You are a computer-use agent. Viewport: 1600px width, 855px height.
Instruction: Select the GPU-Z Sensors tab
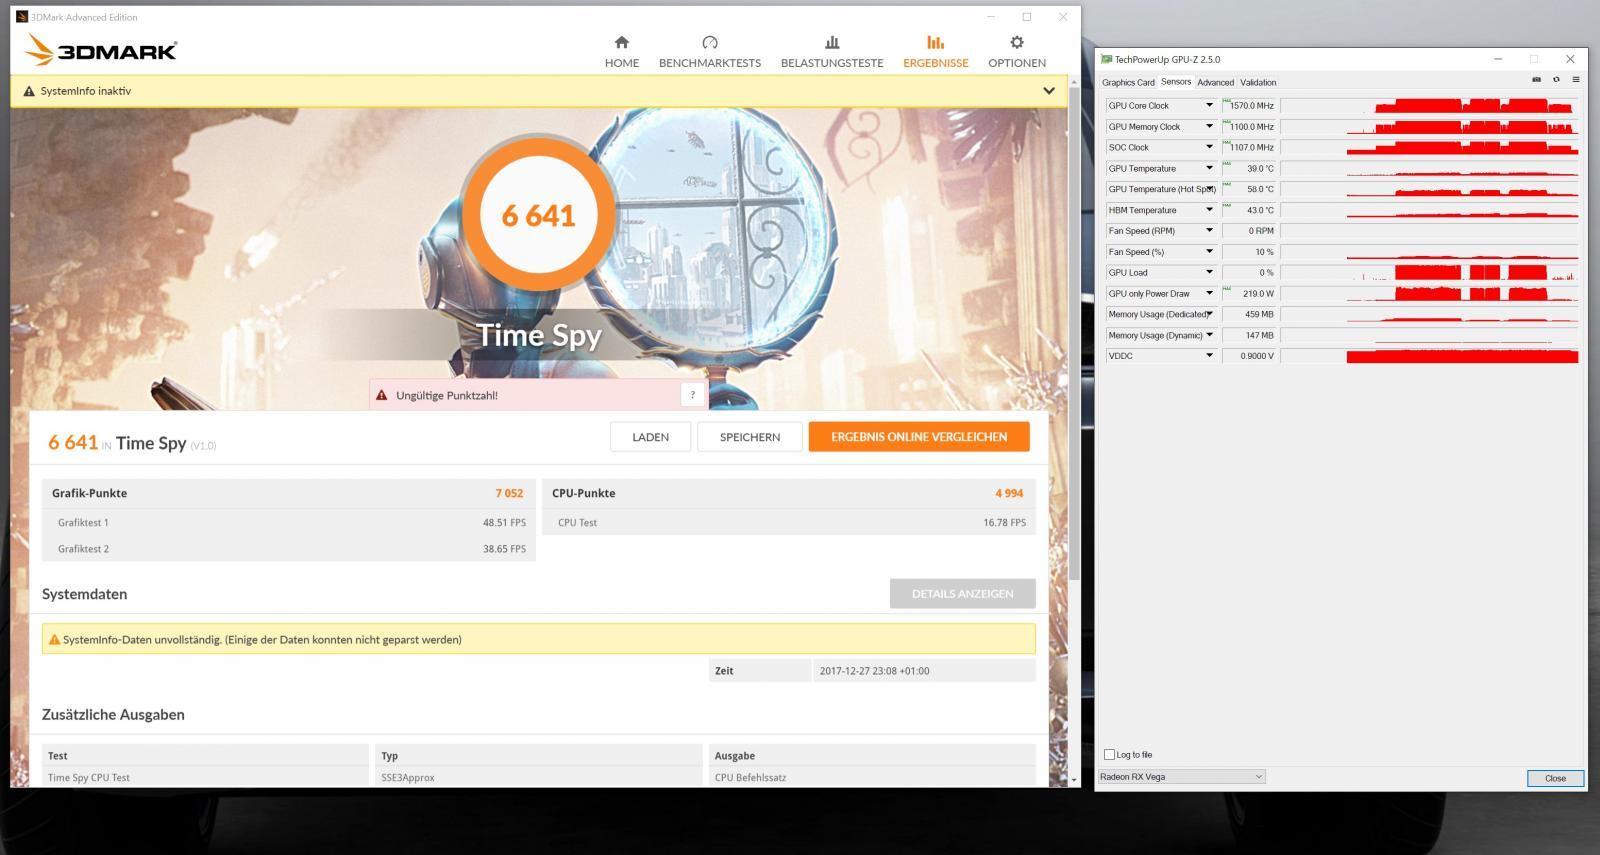pos(1176,82)
